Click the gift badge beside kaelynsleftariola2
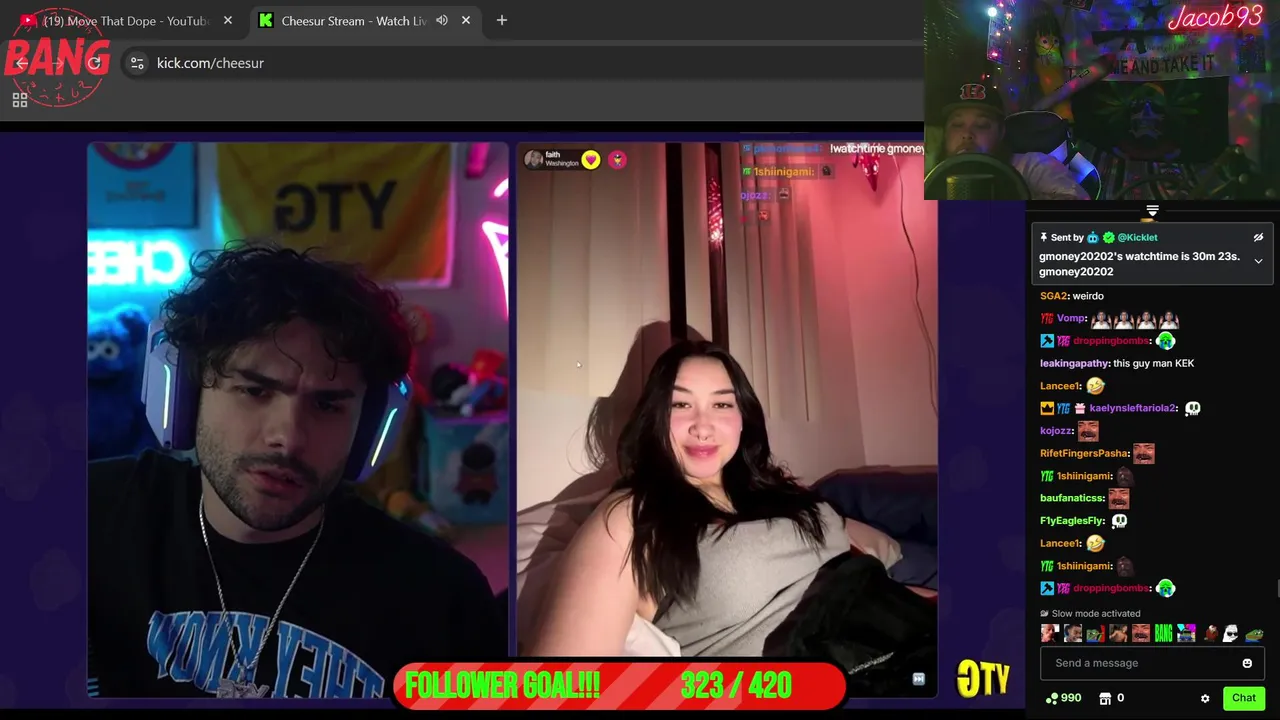The image size is (1280, 720). [1080, 408]
